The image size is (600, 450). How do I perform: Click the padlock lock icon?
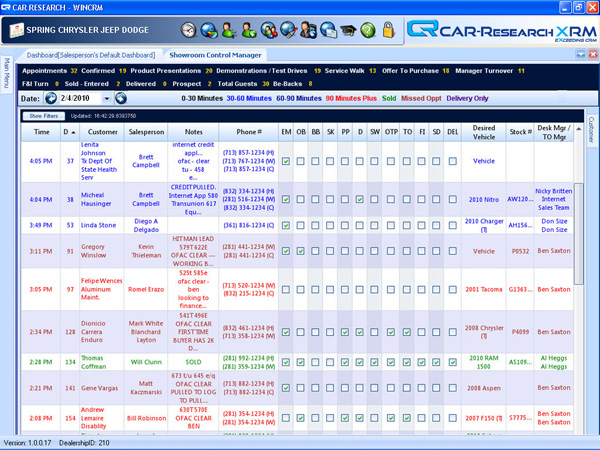pyautogui.click(x=388, y=30)
